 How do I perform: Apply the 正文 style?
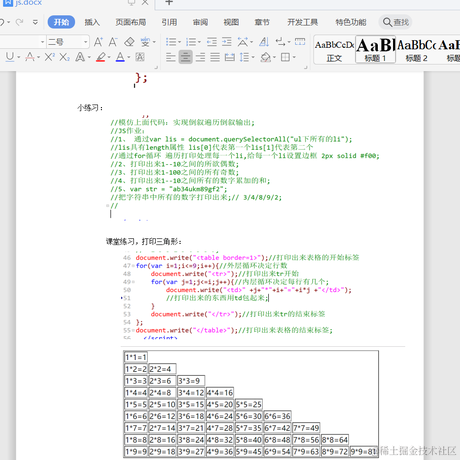334,50
